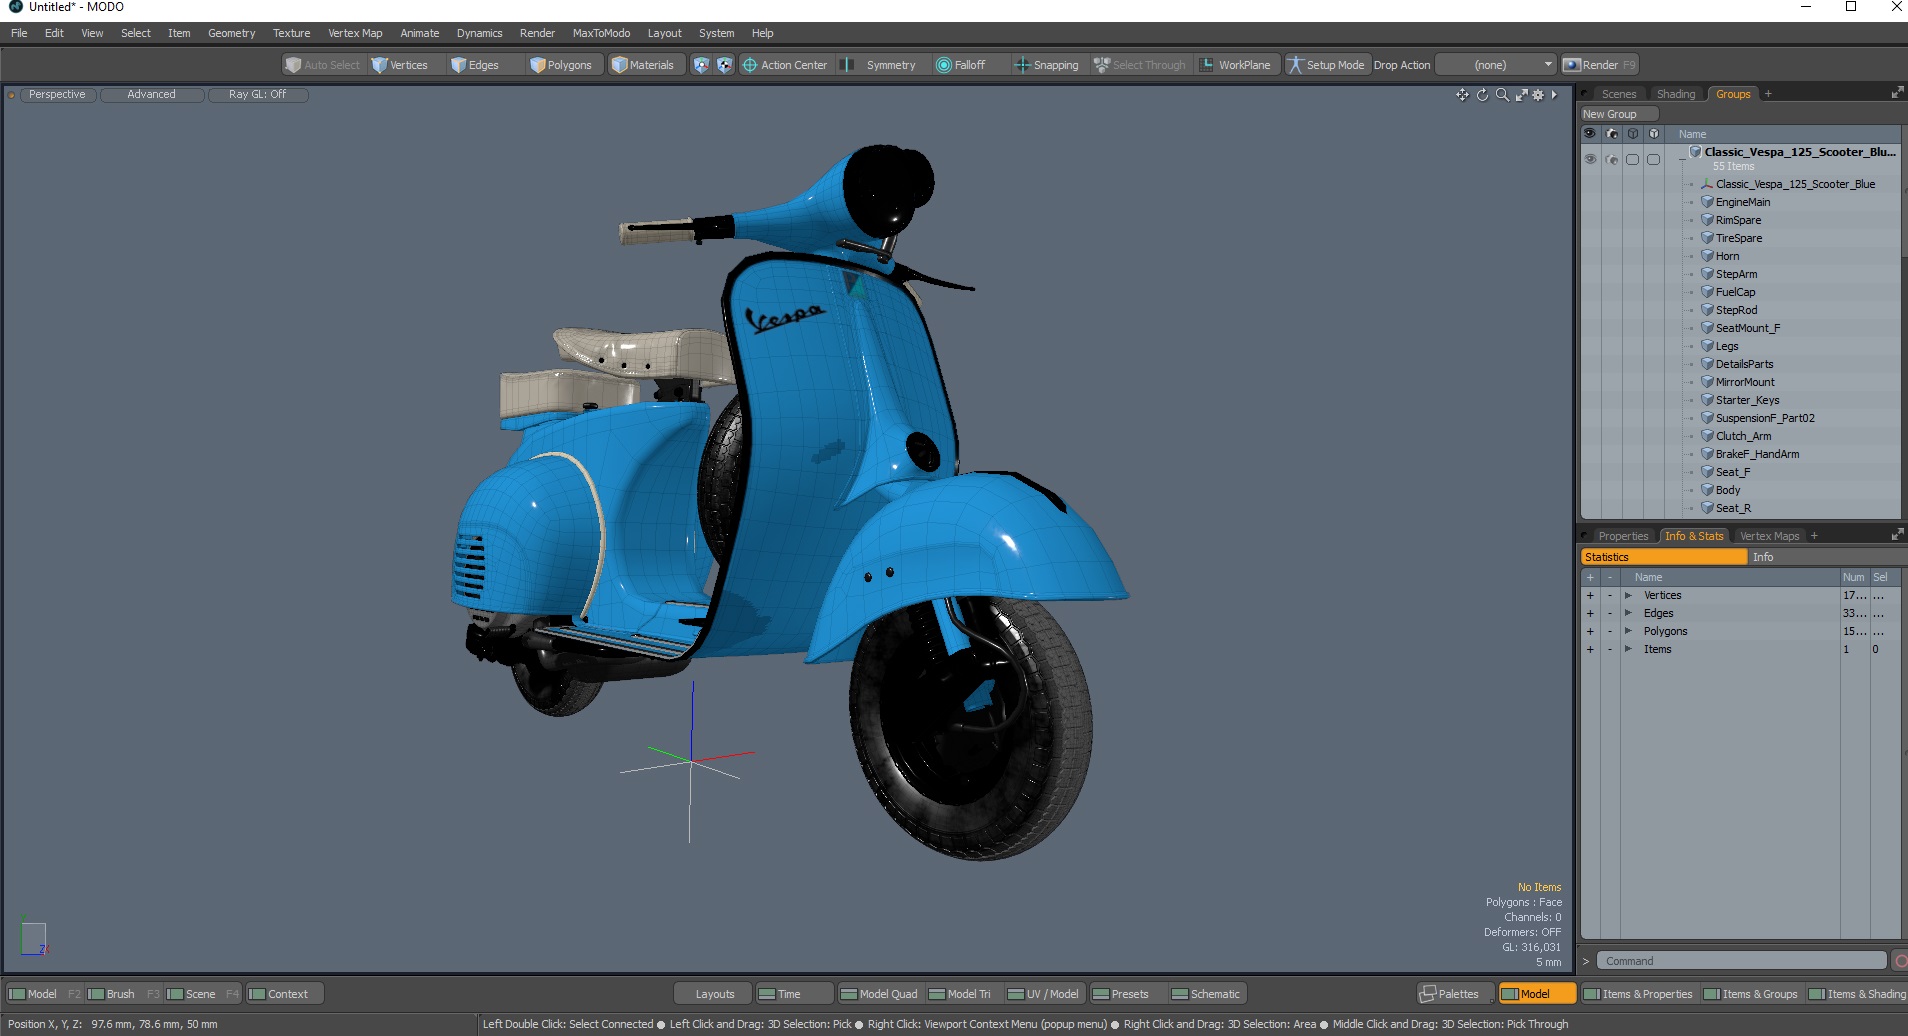This screenshot has height=1036, width=1908.
Task: Expand the Info & Stats panel to full size
Action: pos(1897,535)
